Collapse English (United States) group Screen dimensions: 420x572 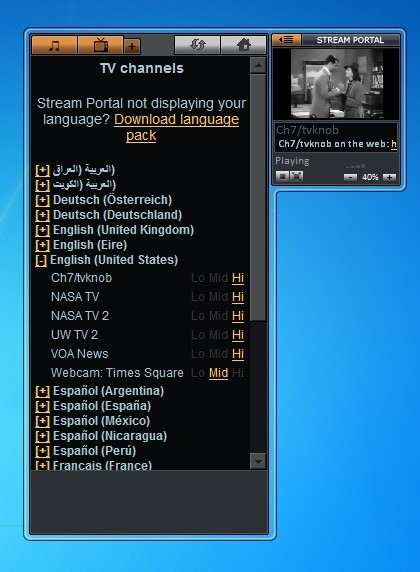pos(41,260)
